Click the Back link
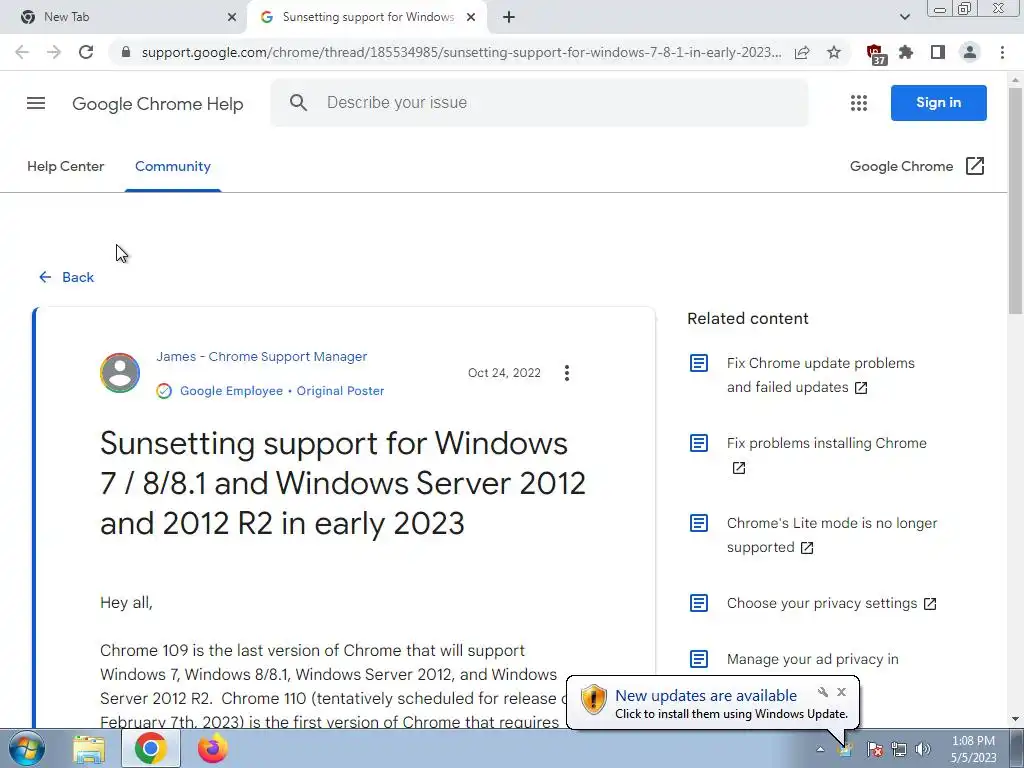 click(x=67, y=278)
